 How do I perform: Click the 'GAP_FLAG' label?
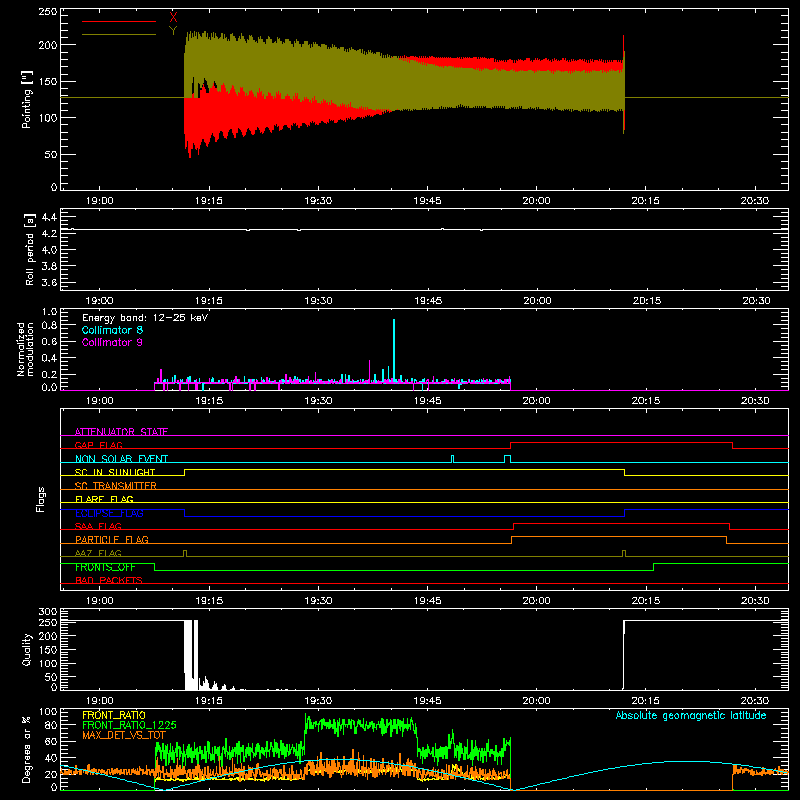point(98,445)
